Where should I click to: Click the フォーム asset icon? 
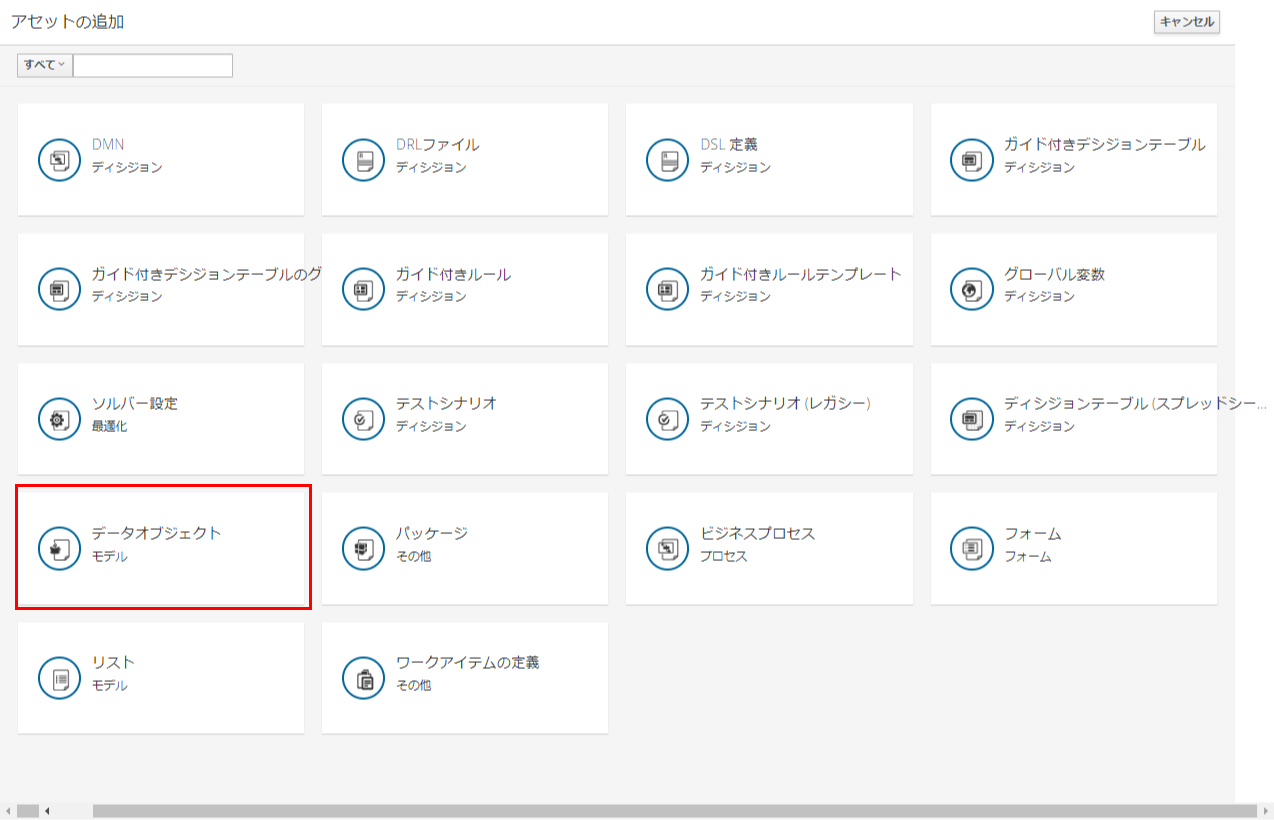pyautogui.click(x=972, y=549)
